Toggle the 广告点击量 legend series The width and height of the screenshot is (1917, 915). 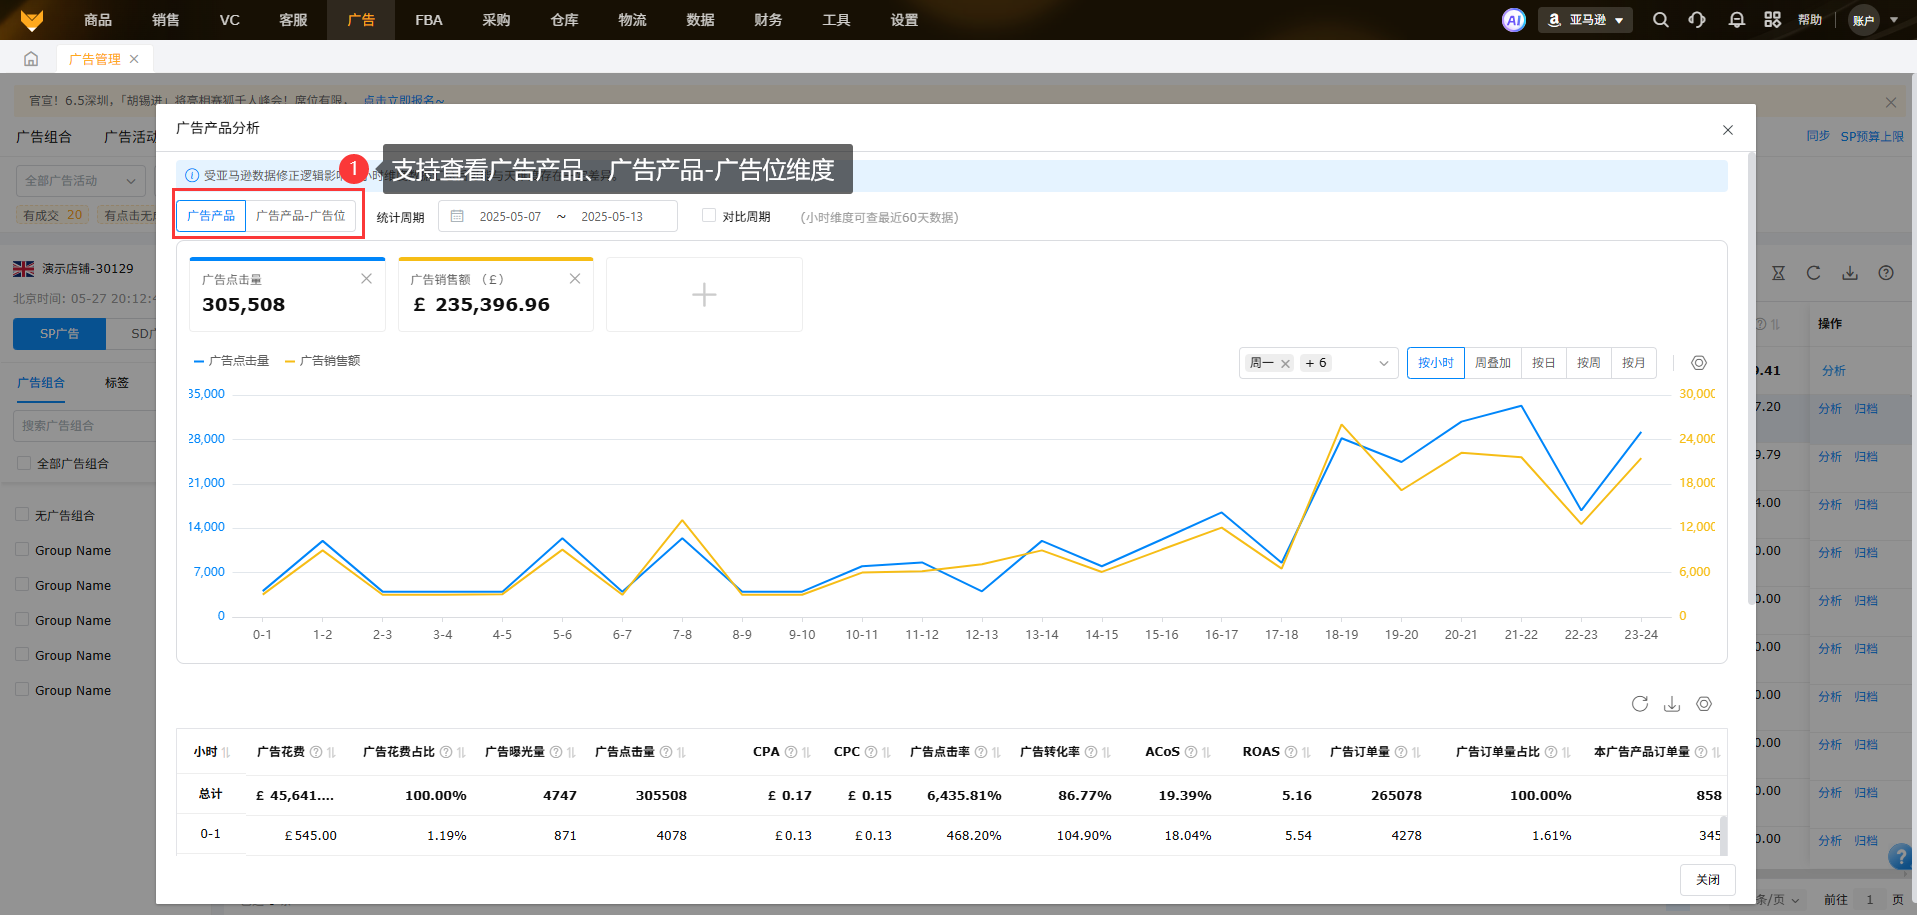232,361
